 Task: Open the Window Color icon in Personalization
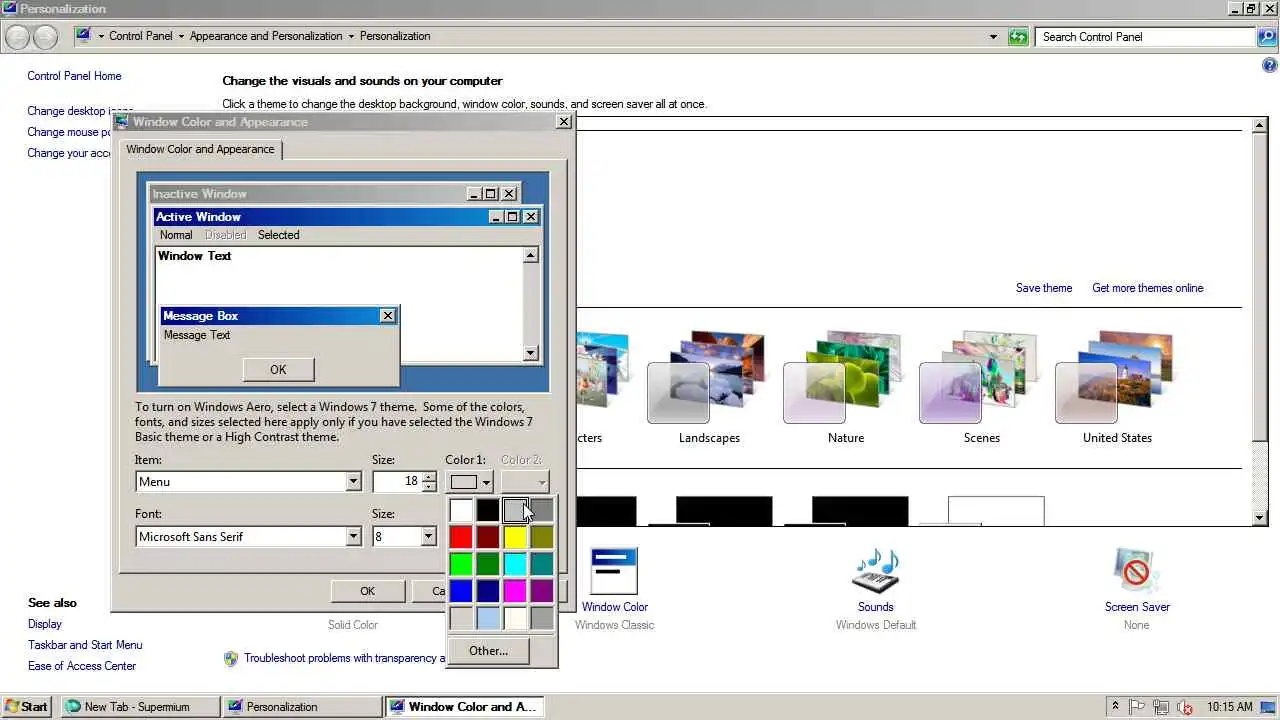click(x=613, y=572)
